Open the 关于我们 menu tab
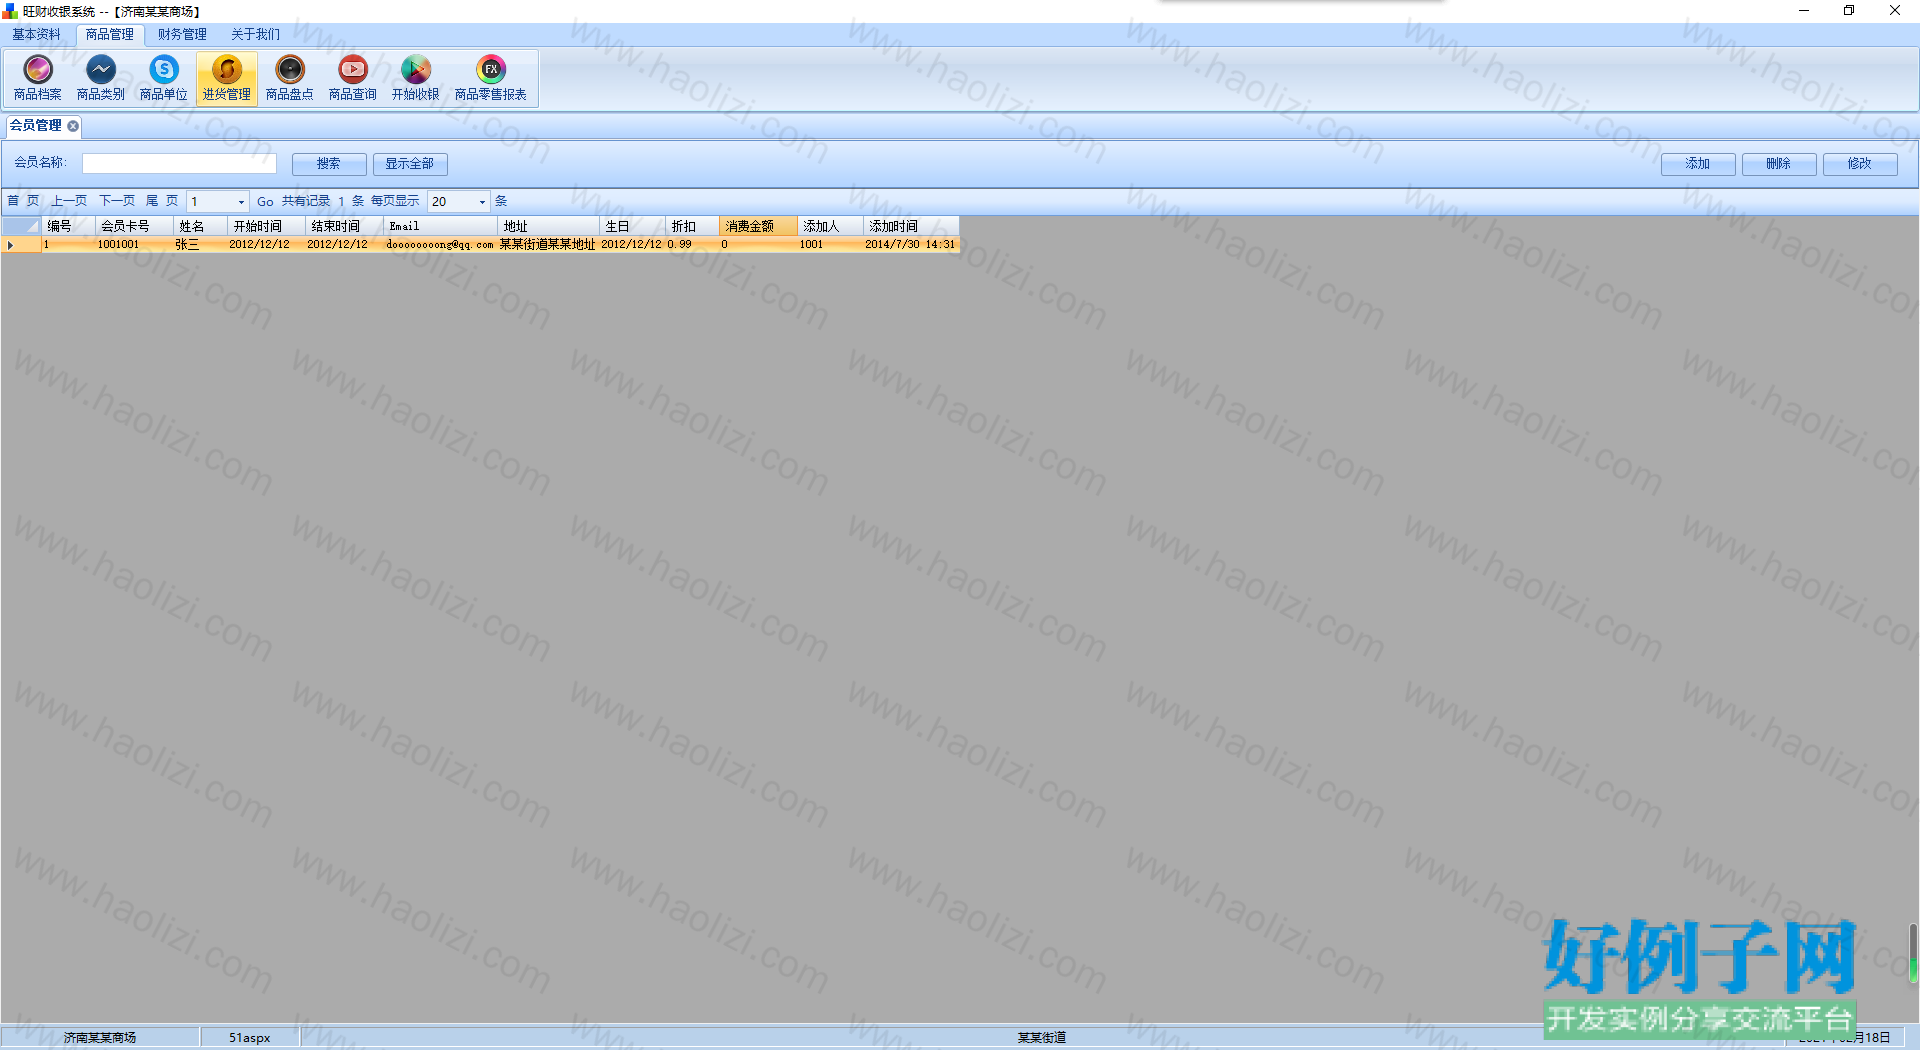The width and height of the screenshot is (1920, 1050). tap(256, 34)
